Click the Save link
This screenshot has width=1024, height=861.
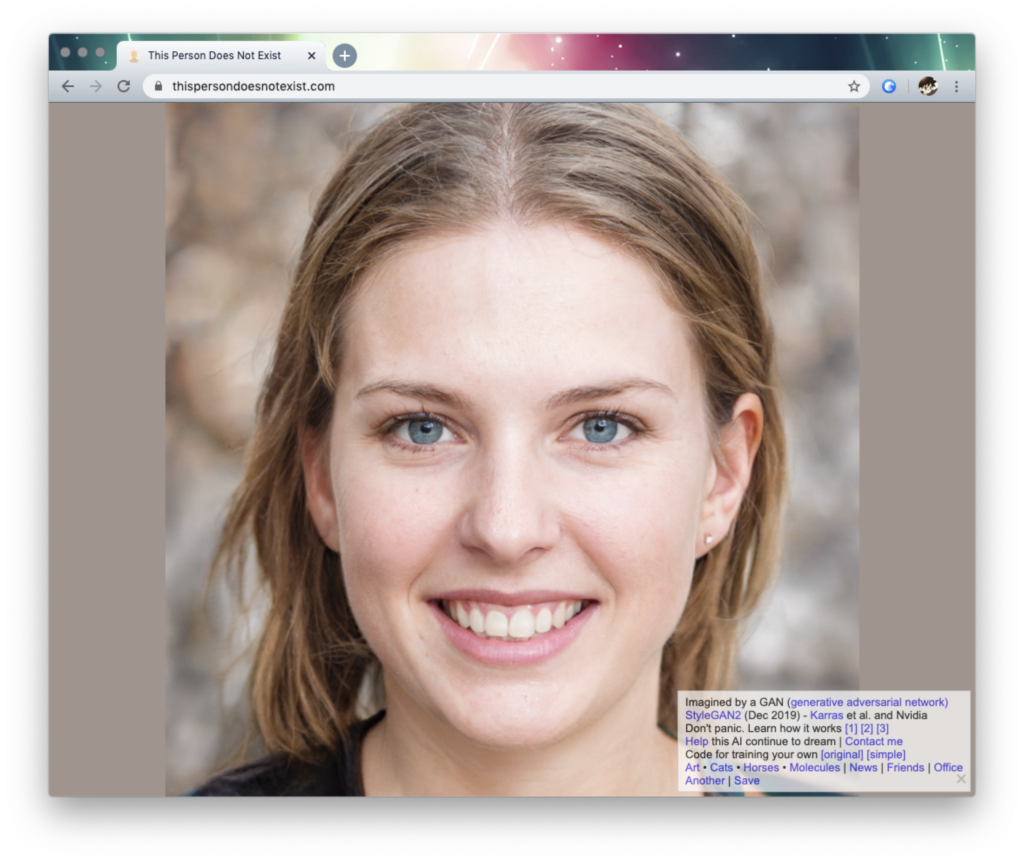747,780
